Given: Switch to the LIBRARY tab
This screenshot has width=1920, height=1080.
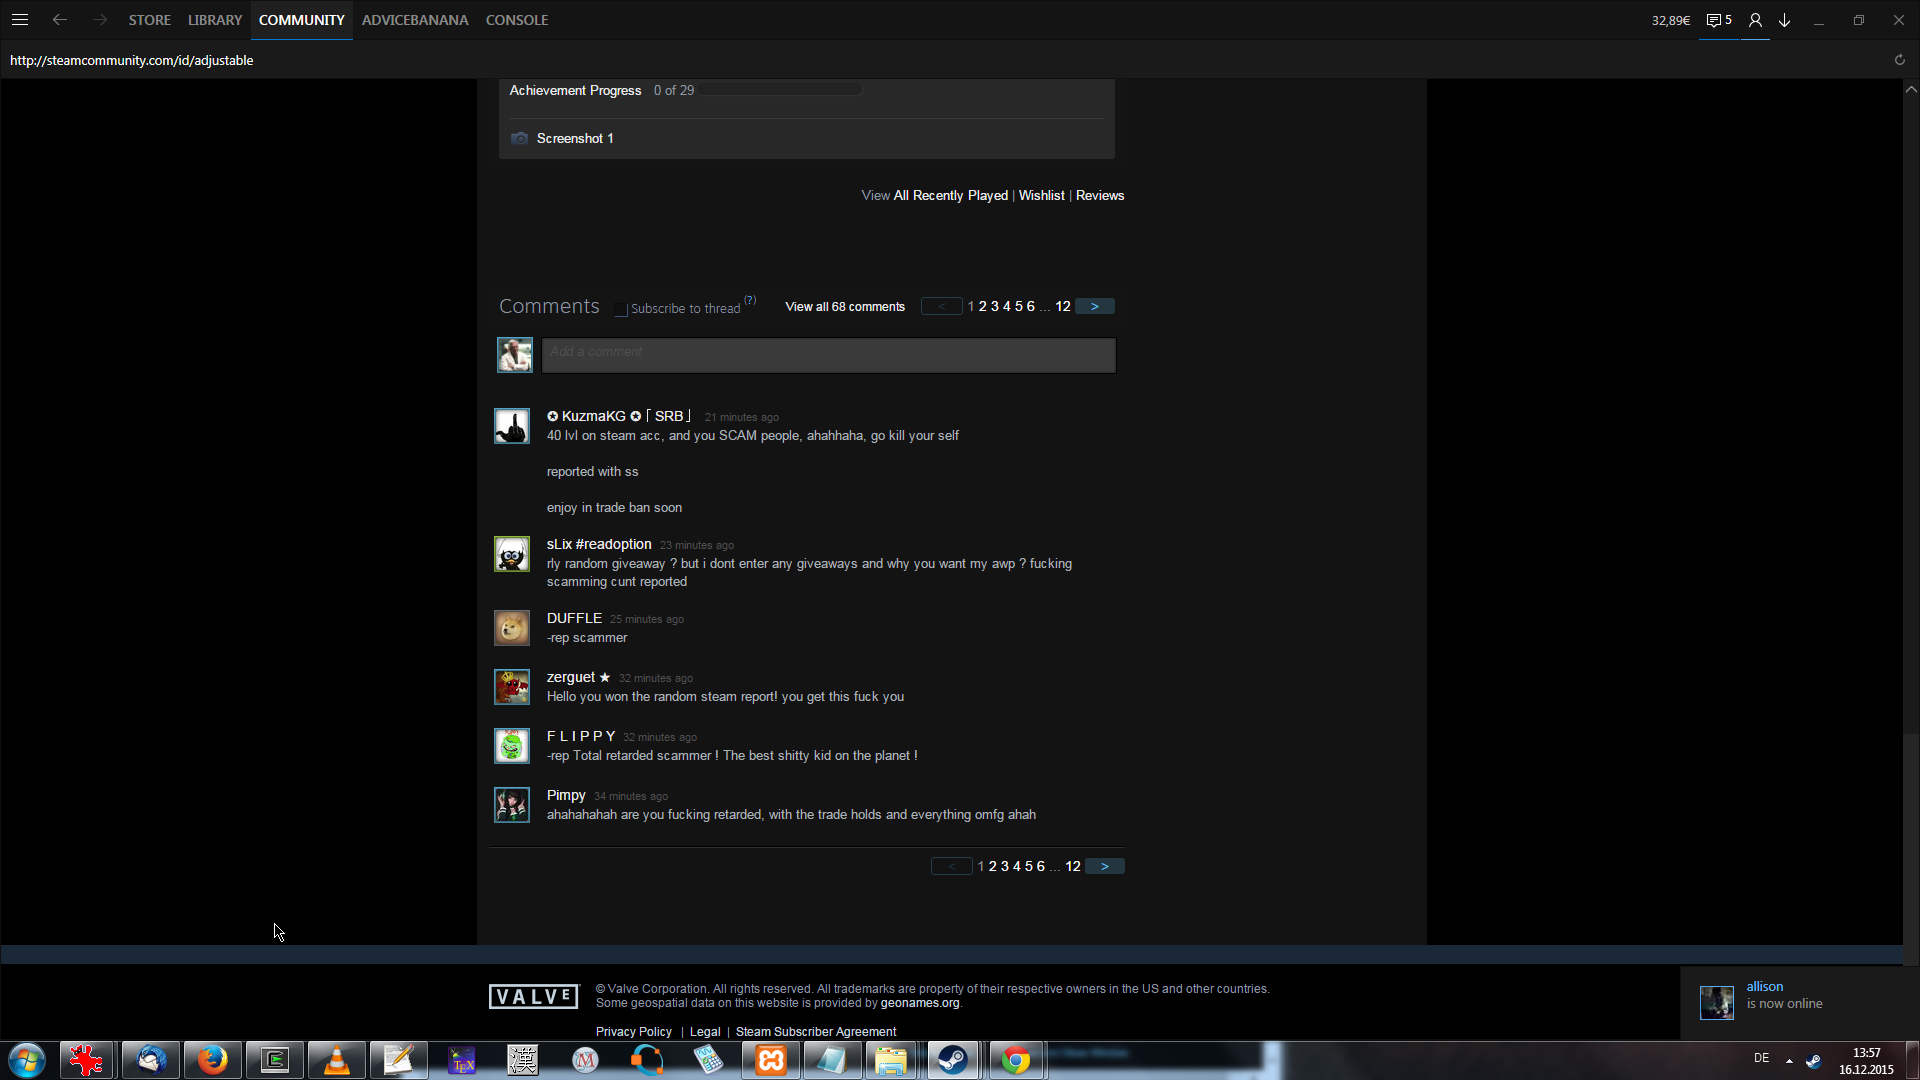Looking at the screenshot, I should tap(215, 20).
